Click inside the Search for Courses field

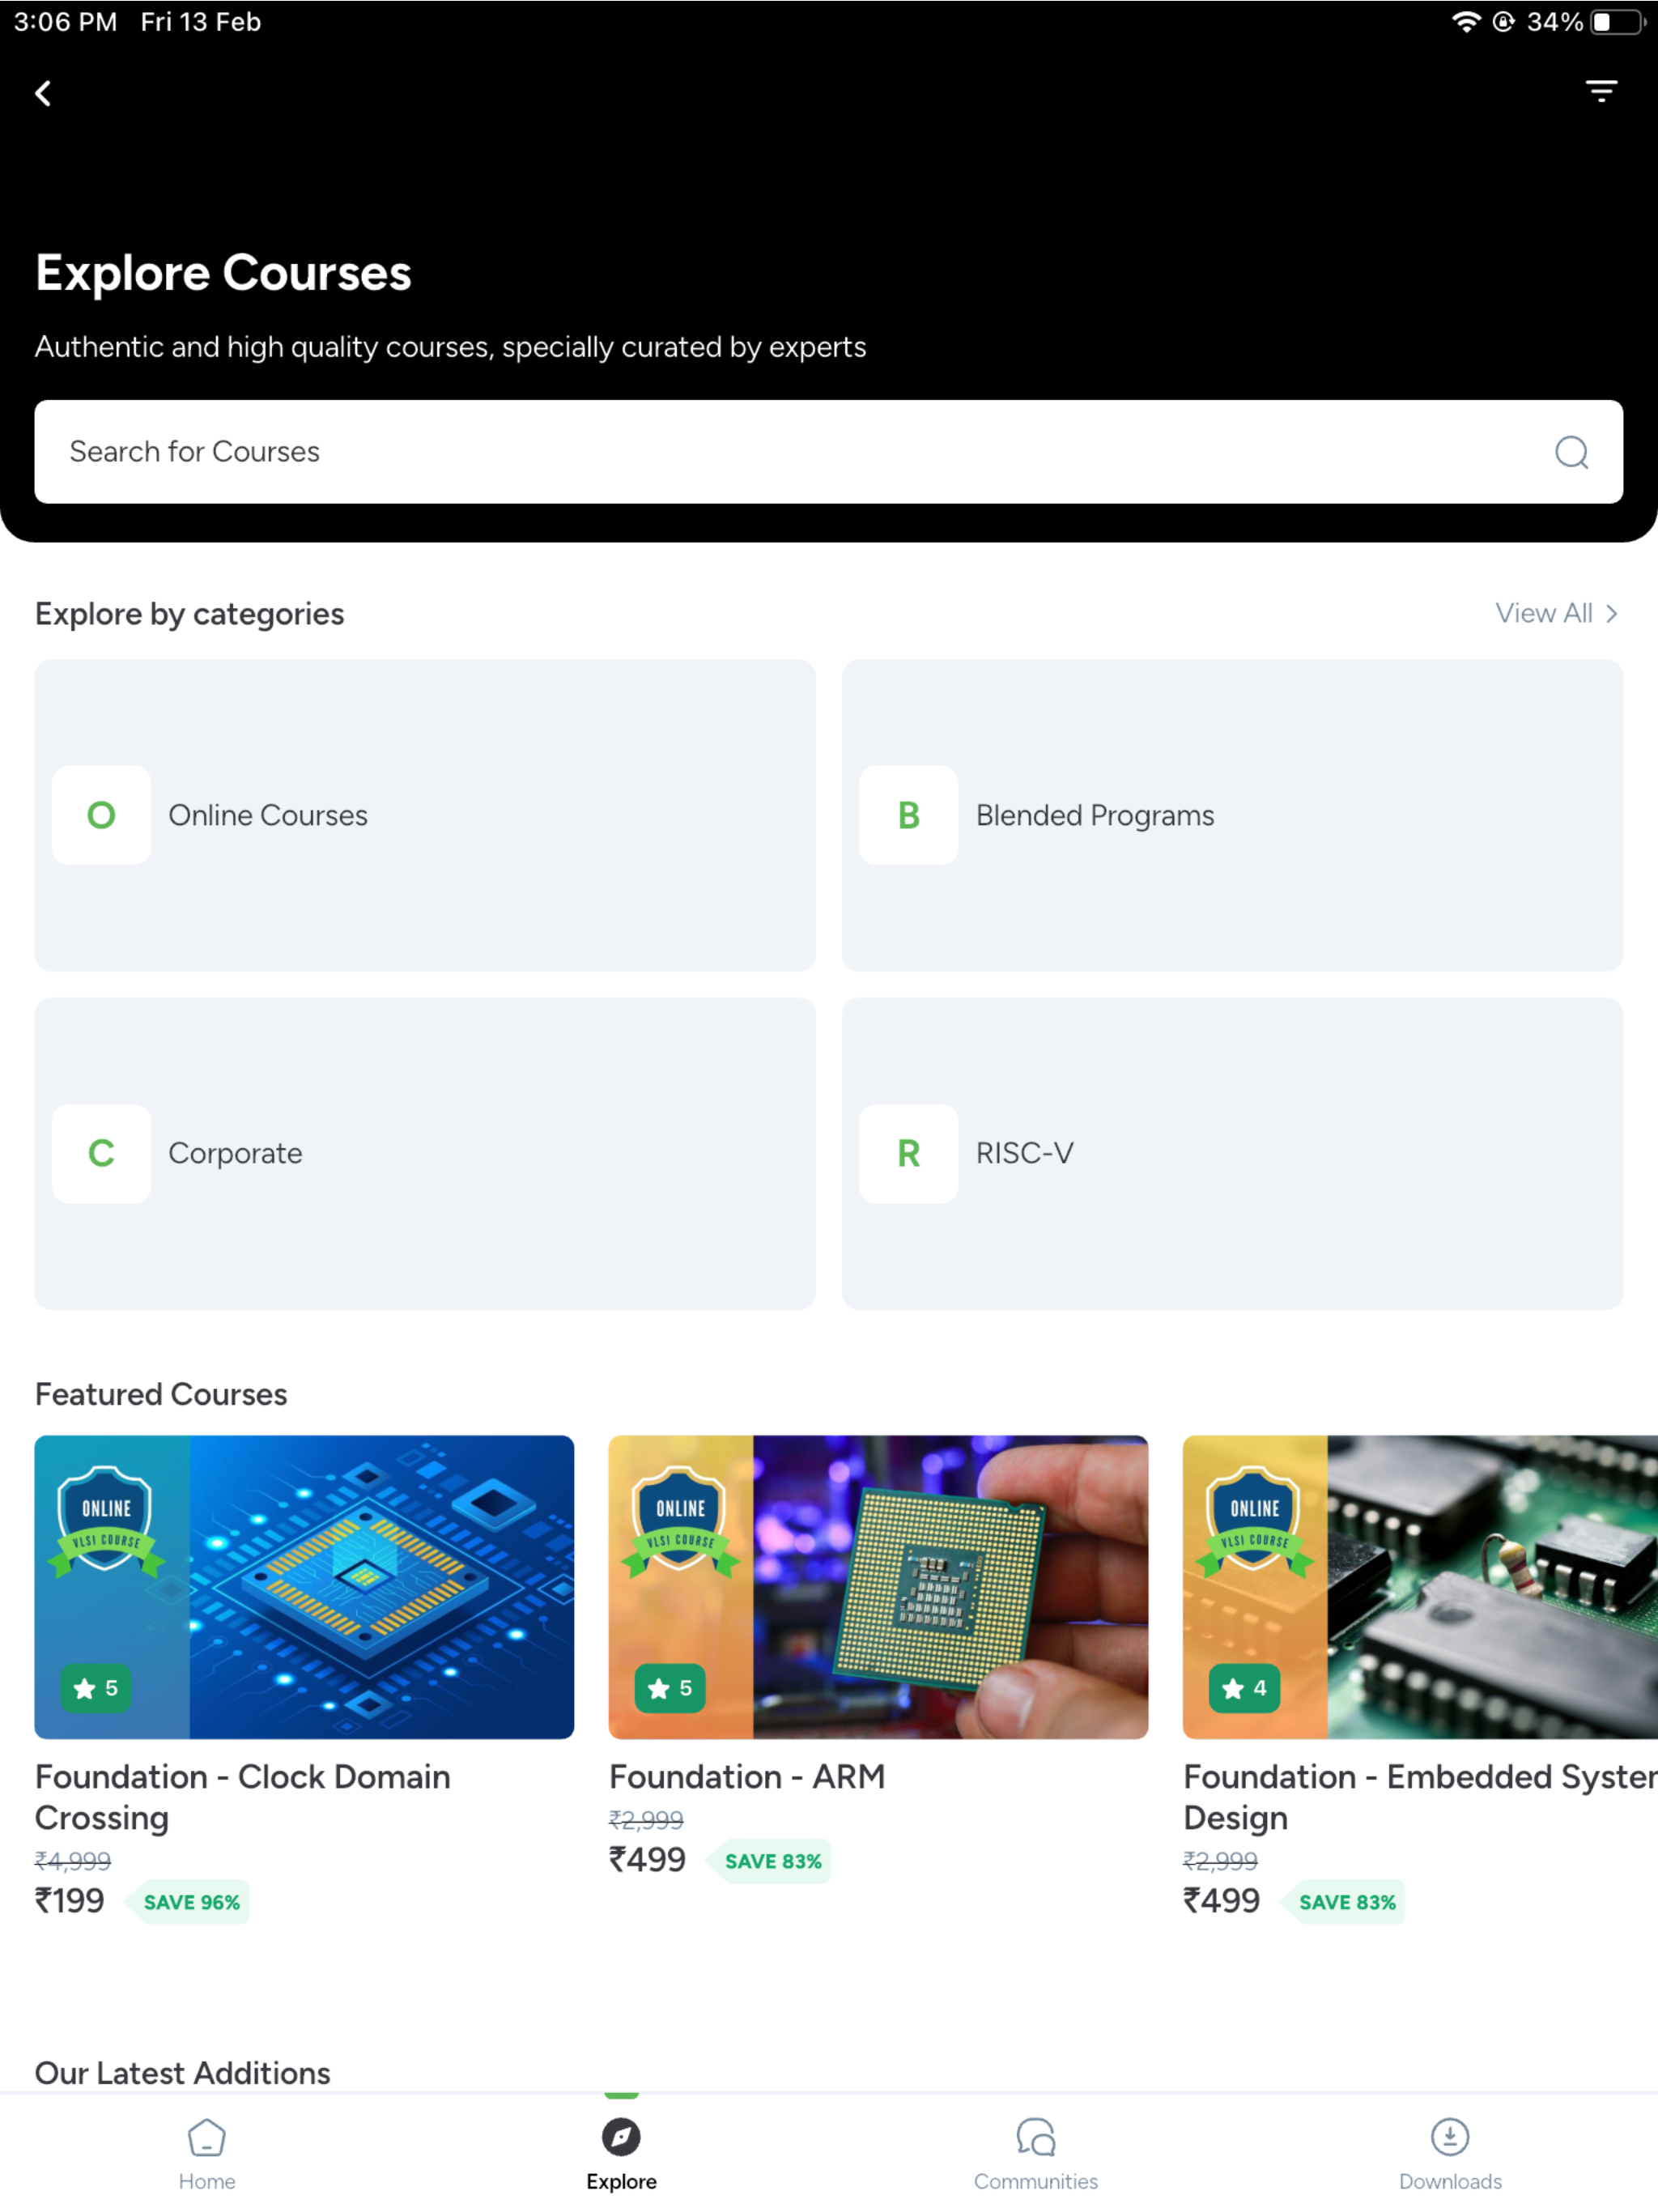700,452
